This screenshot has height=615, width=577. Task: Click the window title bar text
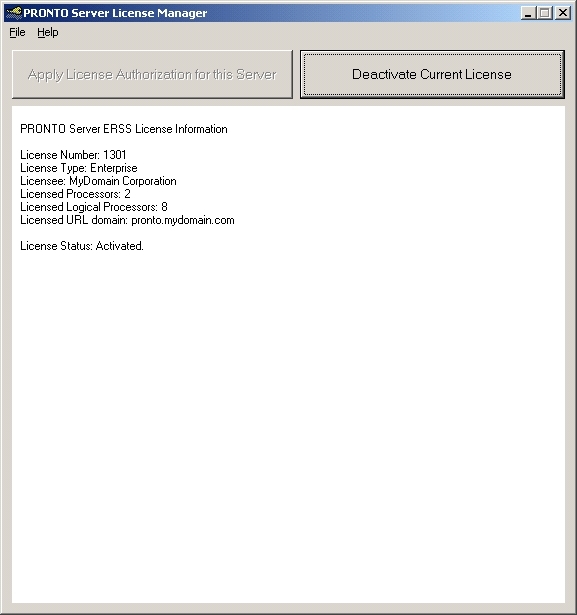(x=115, y=13)
